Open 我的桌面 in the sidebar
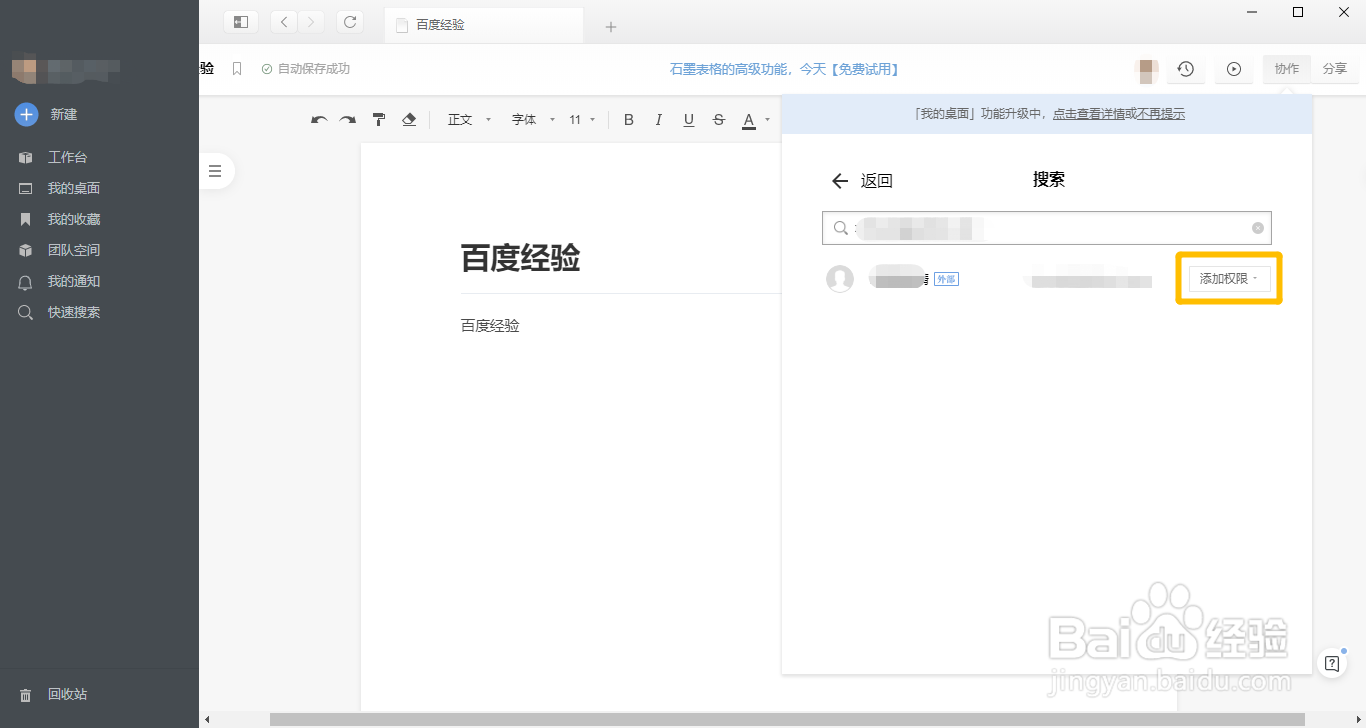 [73, 188]
